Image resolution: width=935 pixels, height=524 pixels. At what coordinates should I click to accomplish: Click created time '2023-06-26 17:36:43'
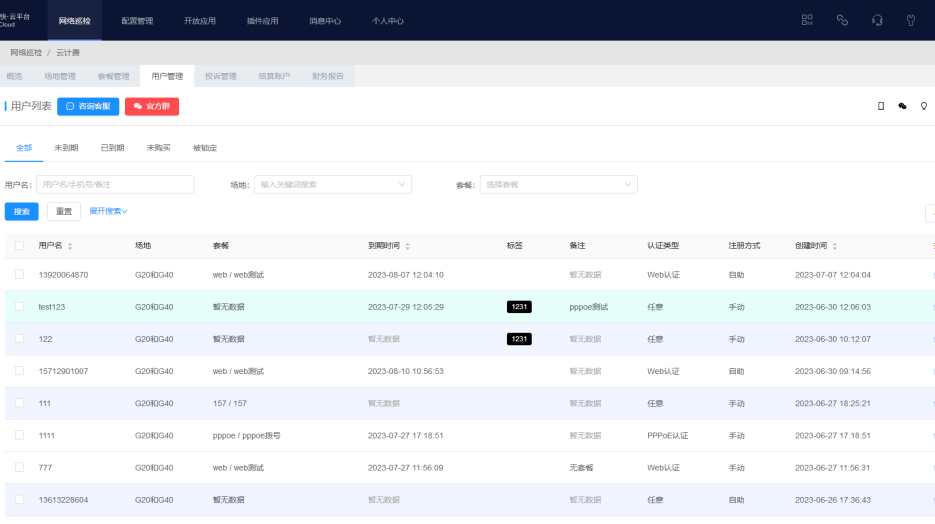tap(833, 500)
